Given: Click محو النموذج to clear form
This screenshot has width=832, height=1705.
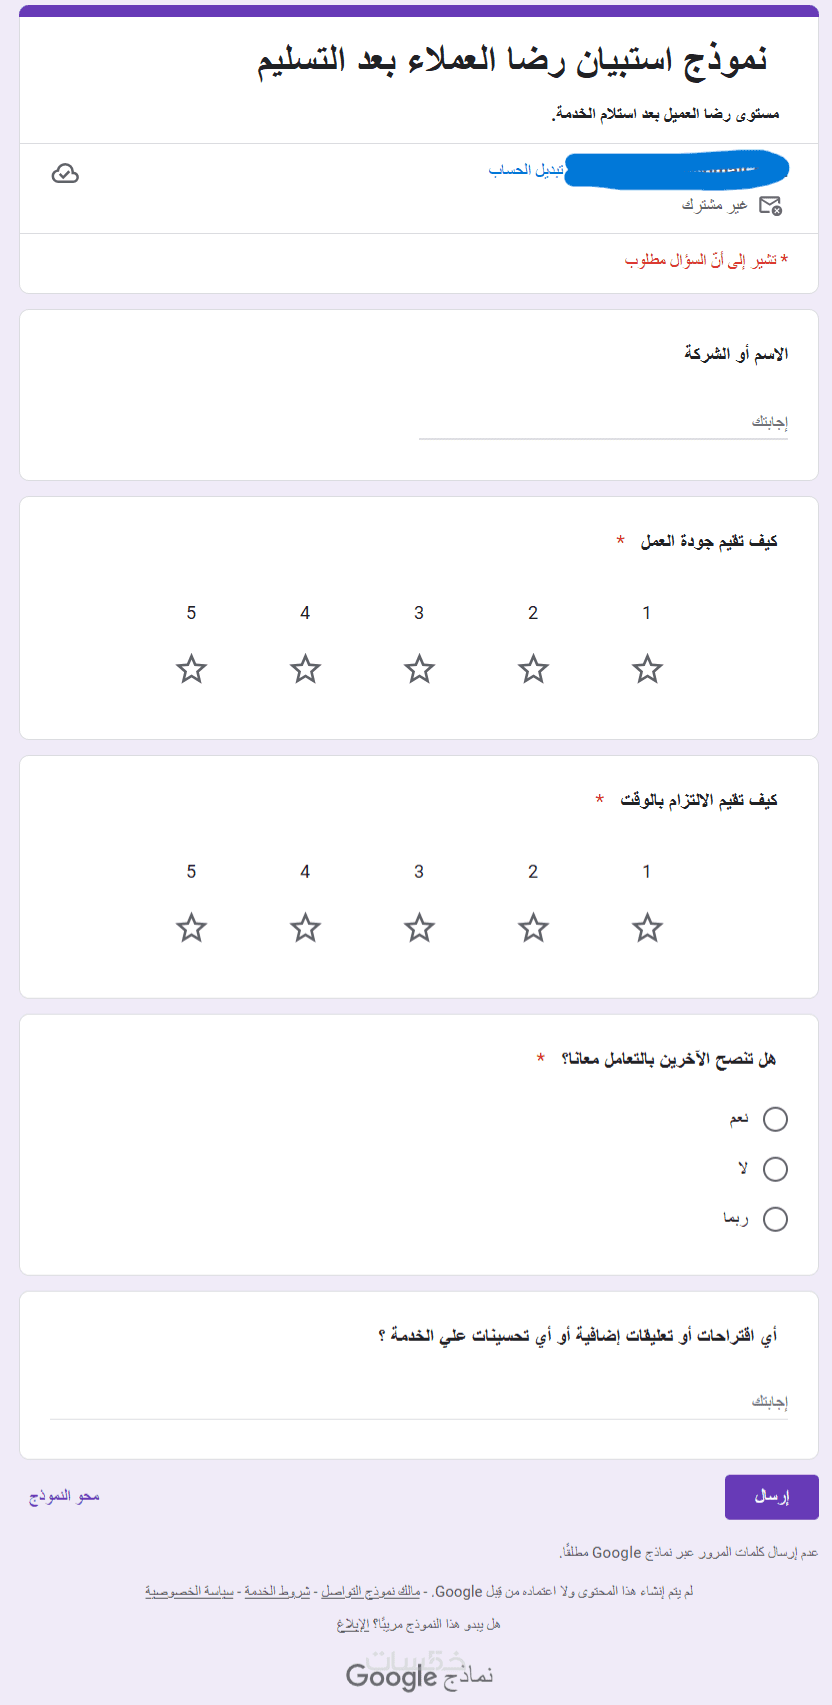Looking at the screenshot, I should pos(64,1496).
